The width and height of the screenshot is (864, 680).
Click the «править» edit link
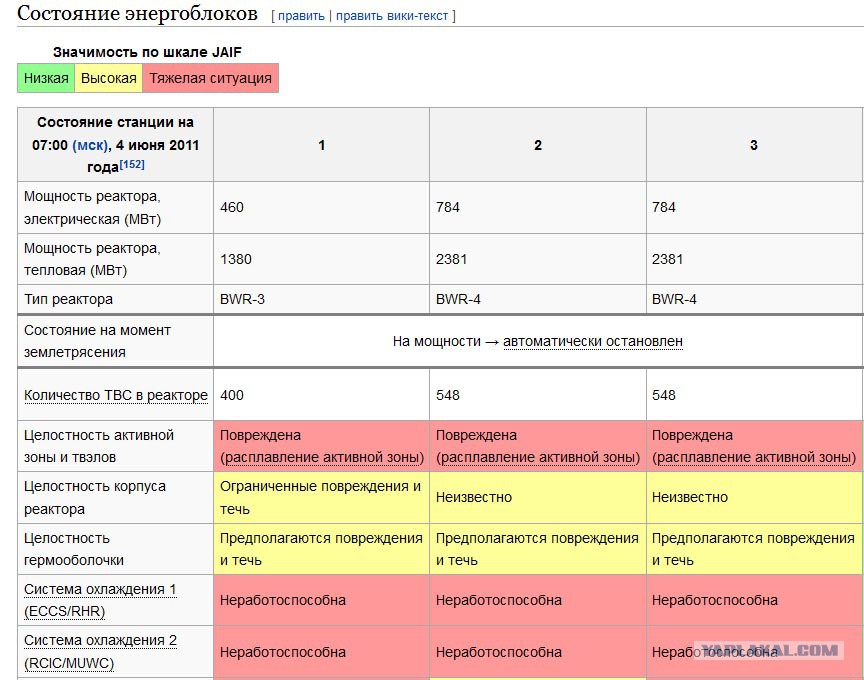[301, 16]
